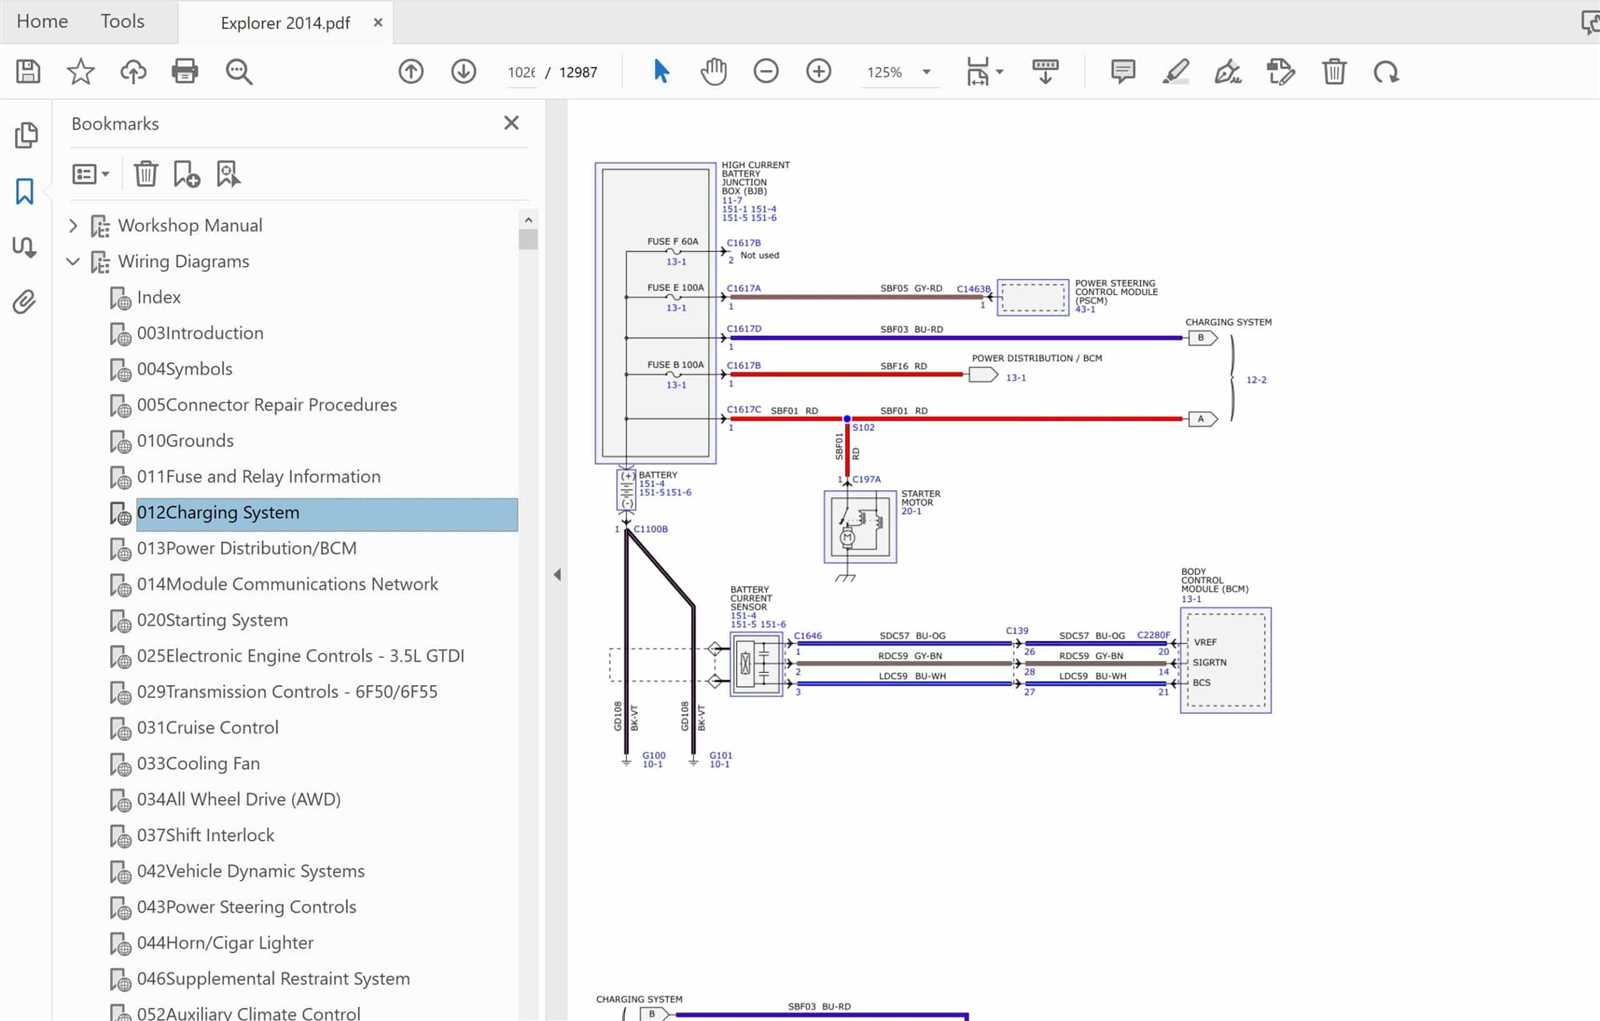Open 046Supplemental Restraint System bookmark
1600x1021 pixels.
[x=273, y=979]
